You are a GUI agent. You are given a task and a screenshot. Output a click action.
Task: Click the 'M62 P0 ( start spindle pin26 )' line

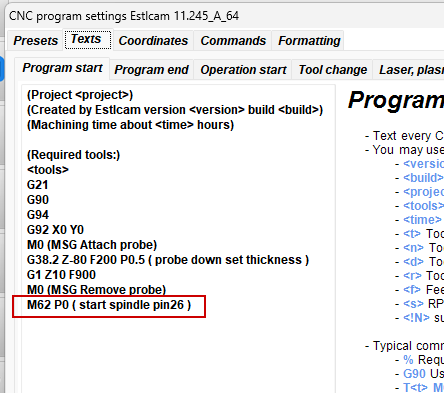pyautogui.click(x=109, y=305)
